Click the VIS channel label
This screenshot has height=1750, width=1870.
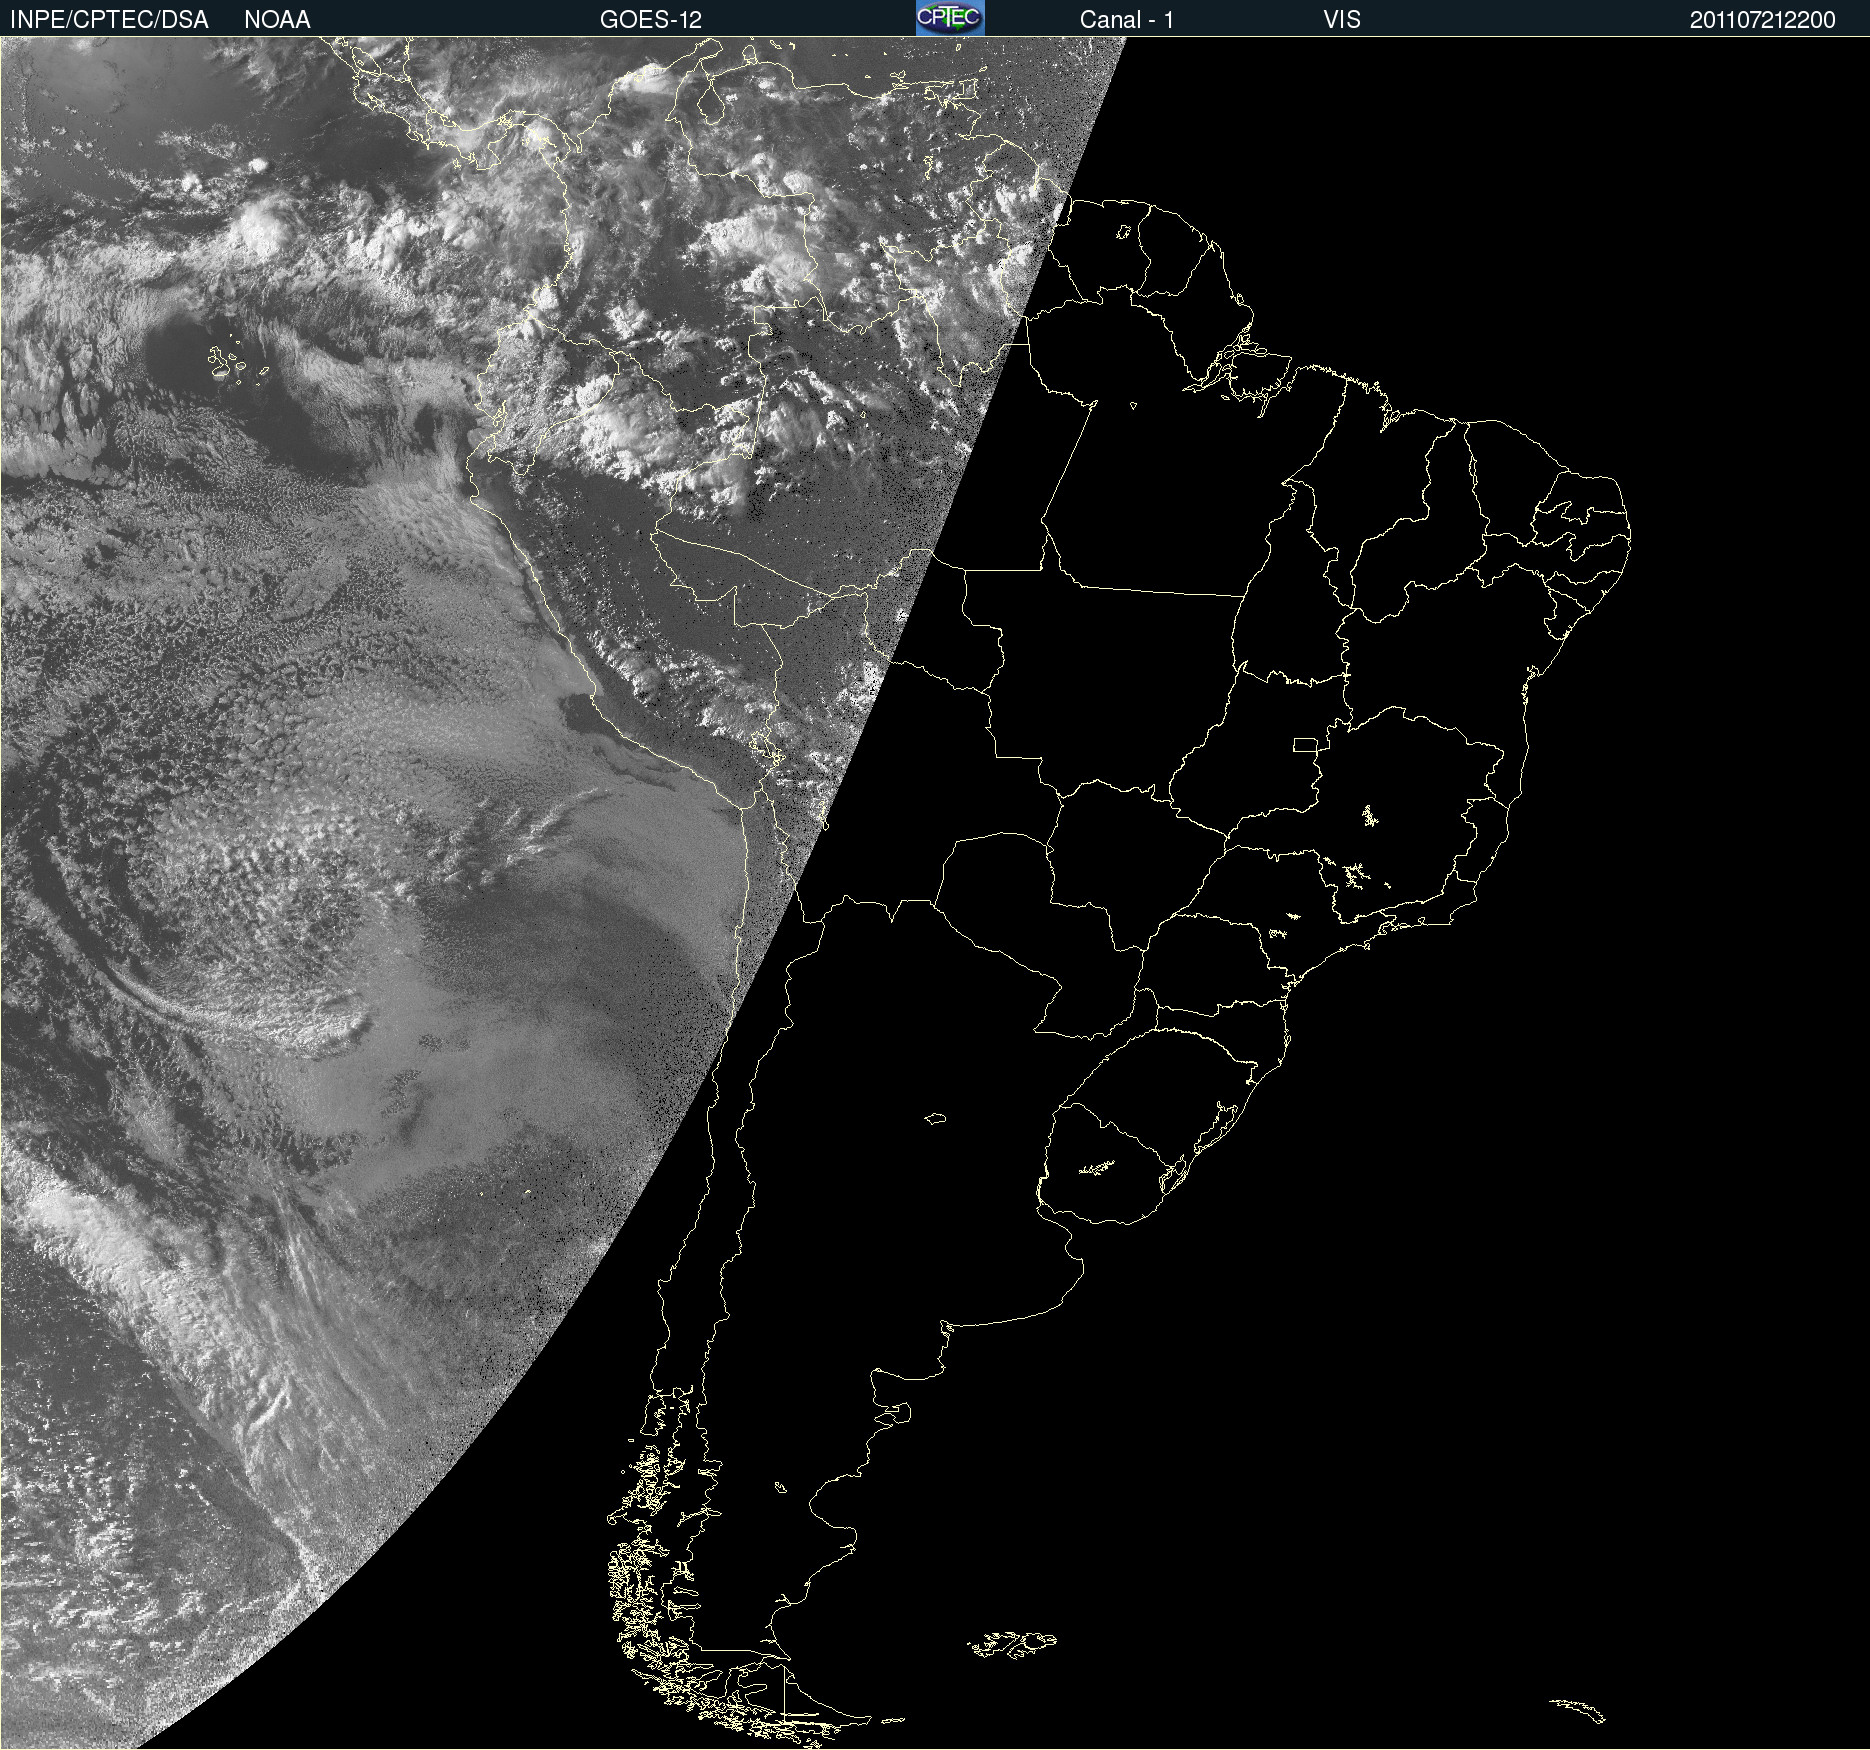click(1342, 20)
